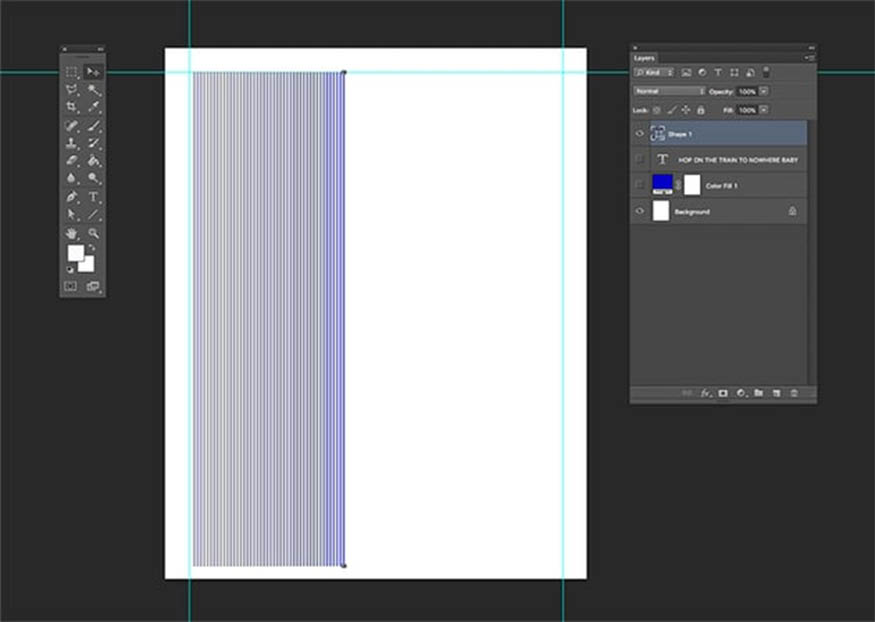875x622 pixels.
Task: Show the HOP ON THE TRAIN text layer
Action: coord(640,160)
